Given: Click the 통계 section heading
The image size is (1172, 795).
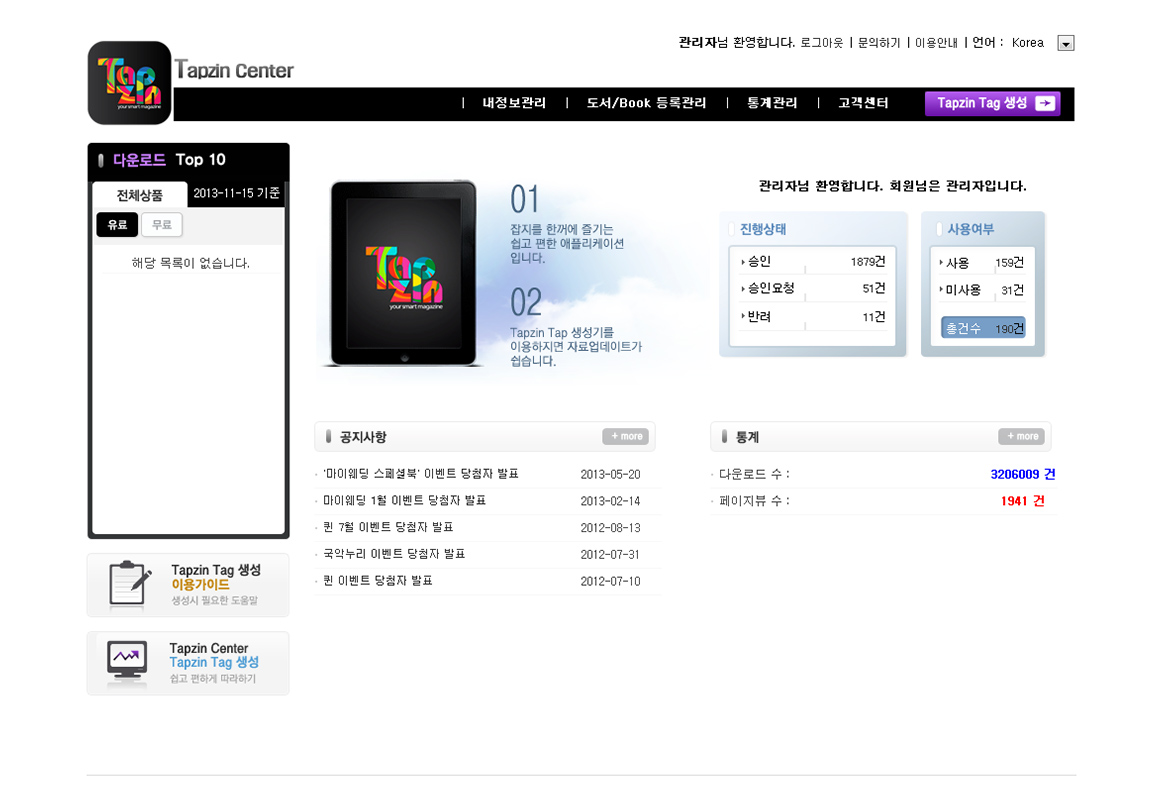Looking at the screenshot, I should click(747, 437).
